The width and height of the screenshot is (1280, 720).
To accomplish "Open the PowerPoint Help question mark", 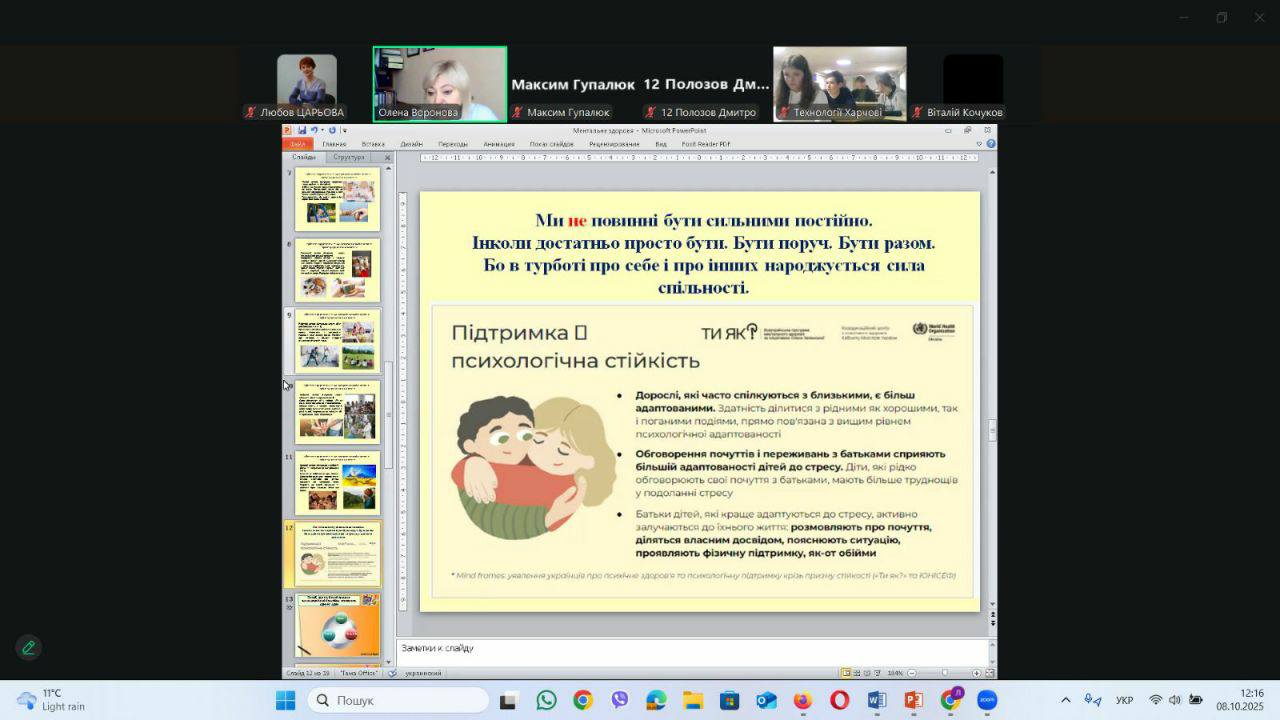I will (x=990, y=144).
